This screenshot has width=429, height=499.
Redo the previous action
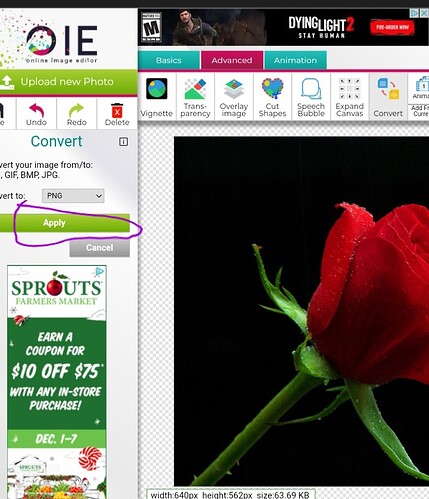[77, 114]
